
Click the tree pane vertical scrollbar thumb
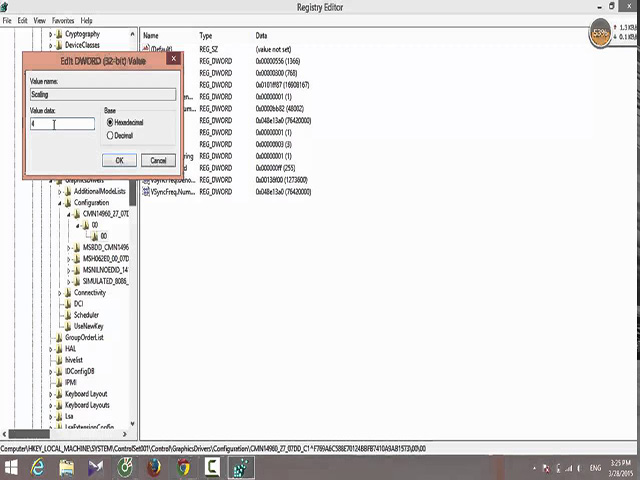pyautogui.click(x=133, y=193)
